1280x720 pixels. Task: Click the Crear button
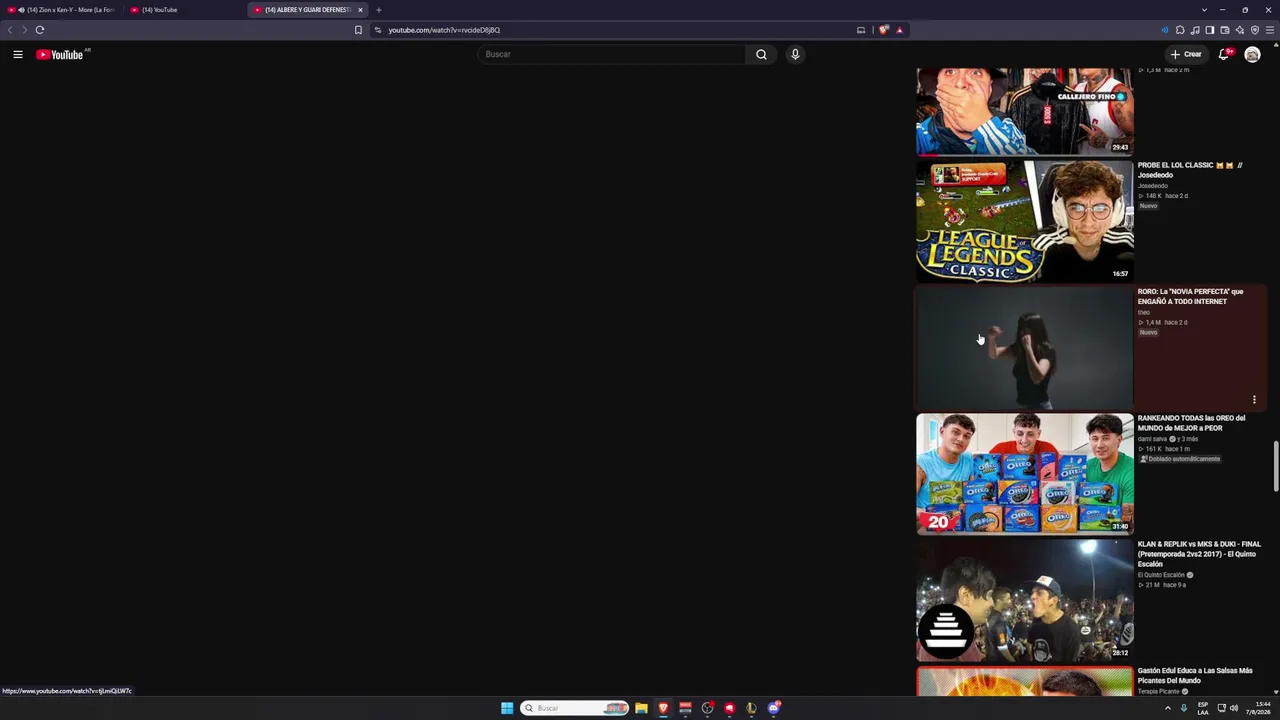tap(1186, 54)
